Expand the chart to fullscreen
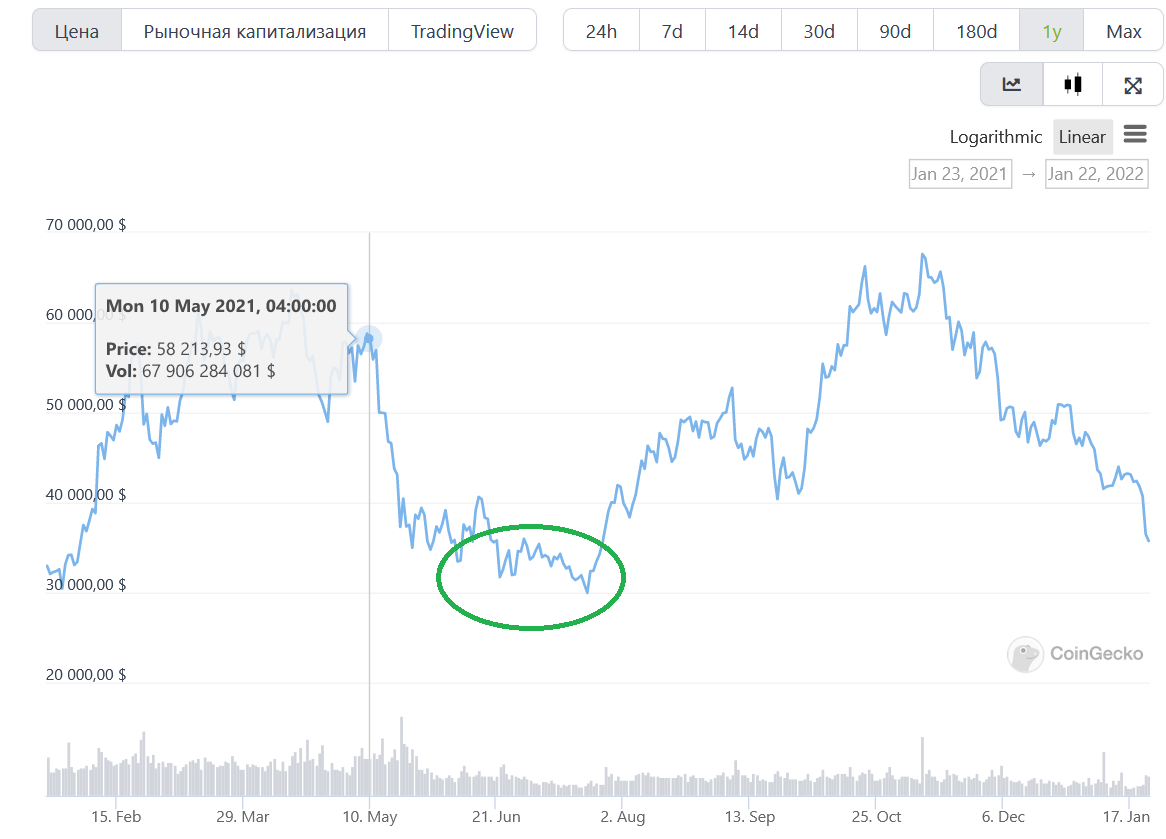The width and height of the screenshot is (1166, 839). (x=1133, y=86)
